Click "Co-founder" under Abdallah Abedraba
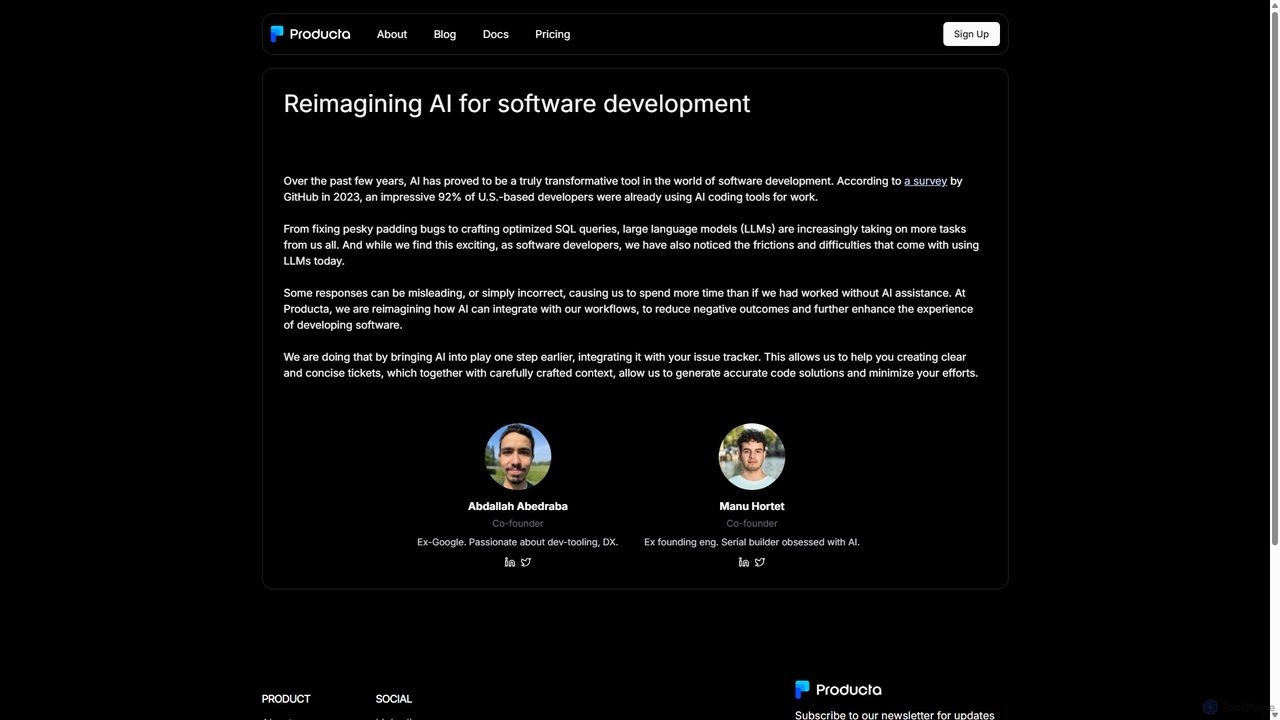 518,523
